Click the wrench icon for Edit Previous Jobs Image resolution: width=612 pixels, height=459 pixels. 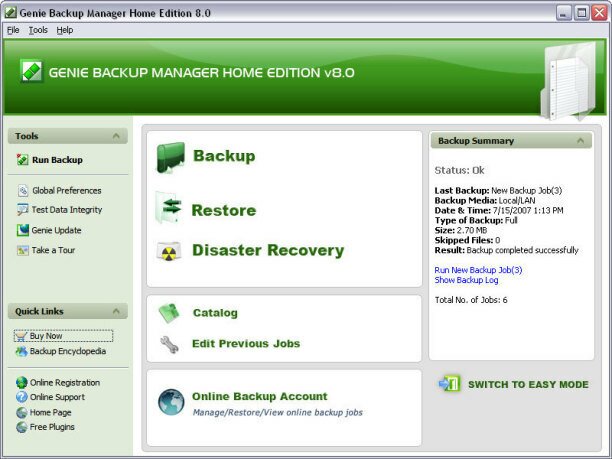(169, 344)
